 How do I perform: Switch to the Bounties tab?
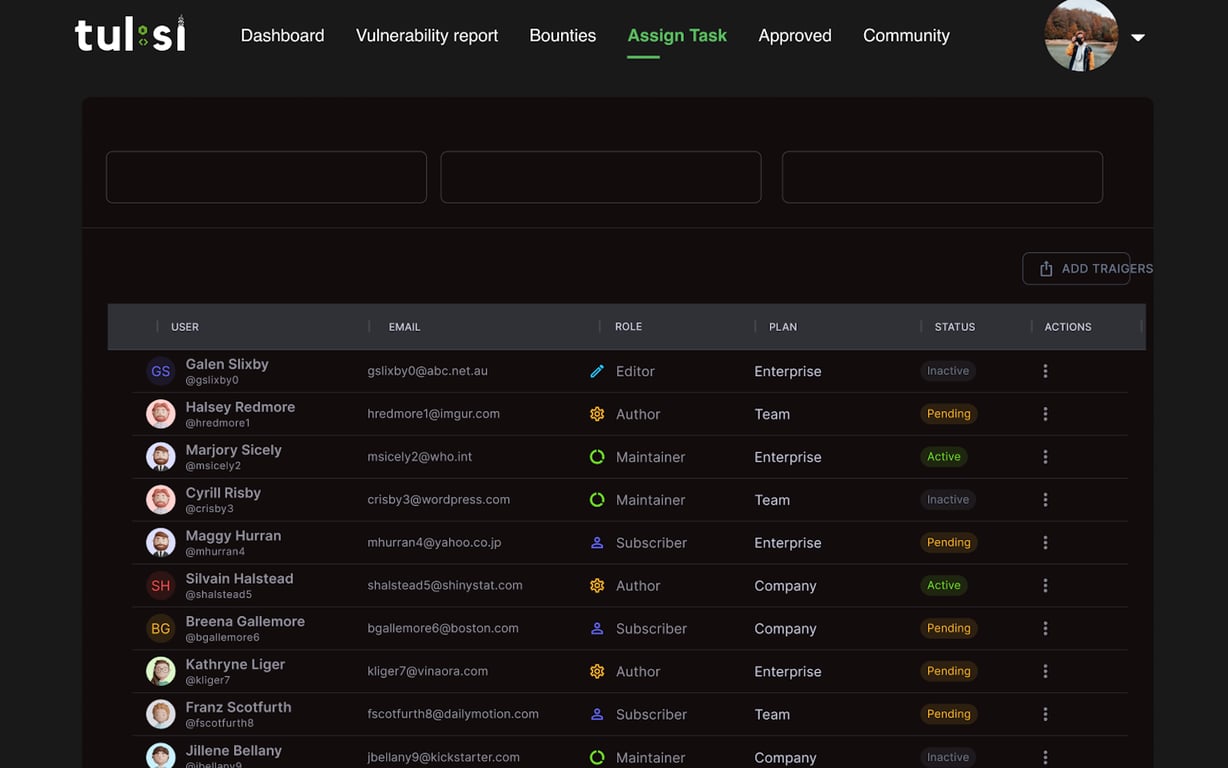pyautogui.click(x=562, y=36)
